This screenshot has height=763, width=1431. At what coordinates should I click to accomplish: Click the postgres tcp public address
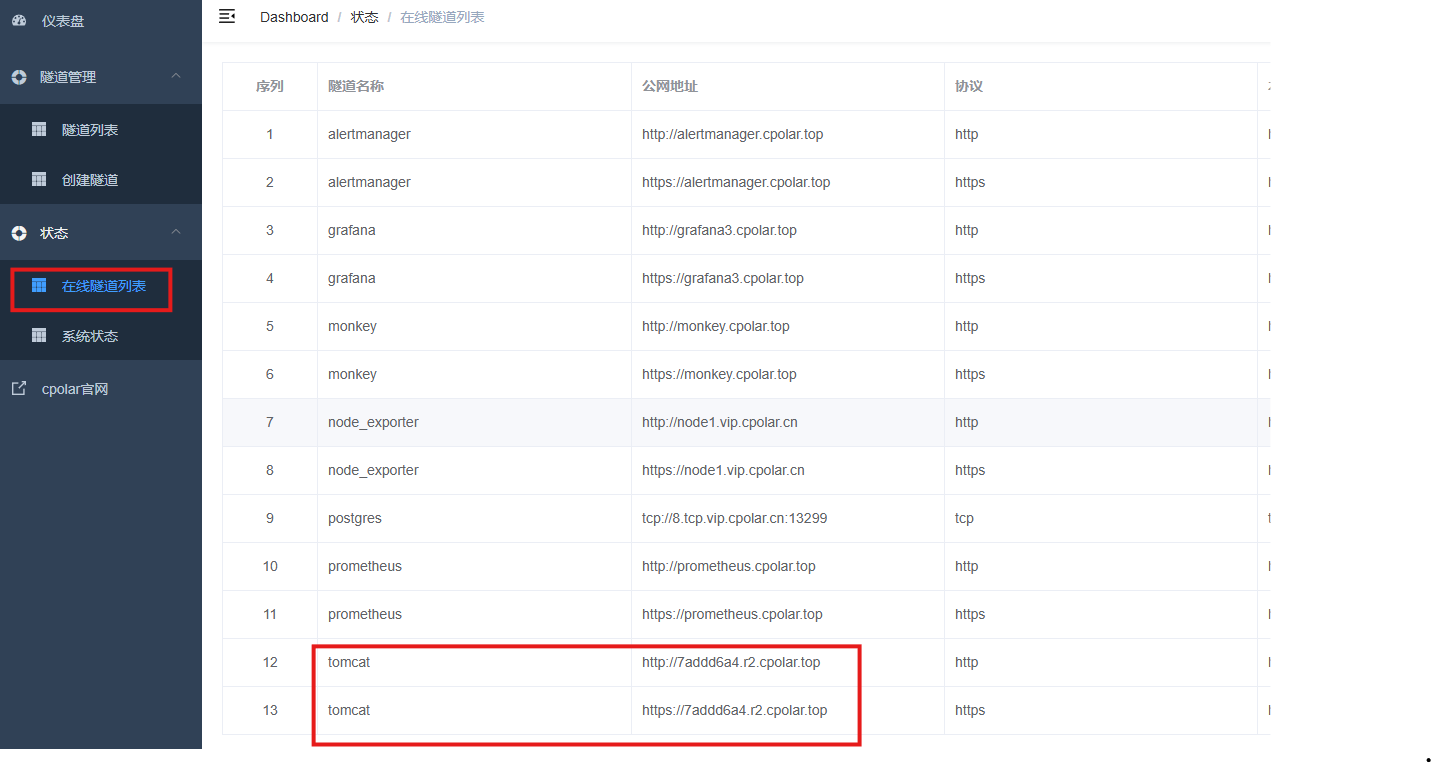pyautogui.click(x=734, y=518)
